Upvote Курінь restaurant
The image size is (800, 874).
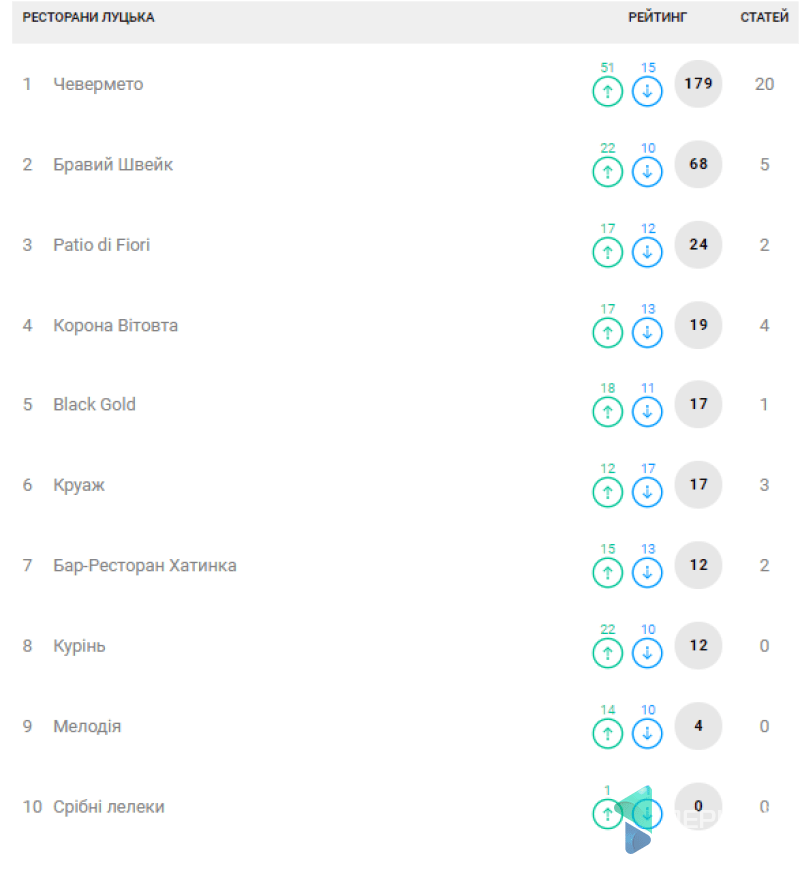click(607, 653)
